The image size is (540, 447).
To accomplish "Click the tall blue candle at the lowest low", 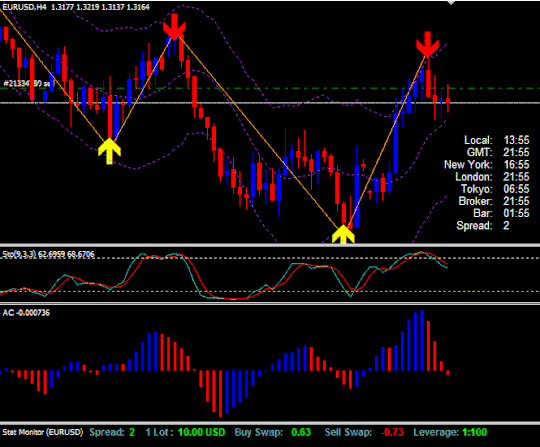I will [x=357, y=187].
